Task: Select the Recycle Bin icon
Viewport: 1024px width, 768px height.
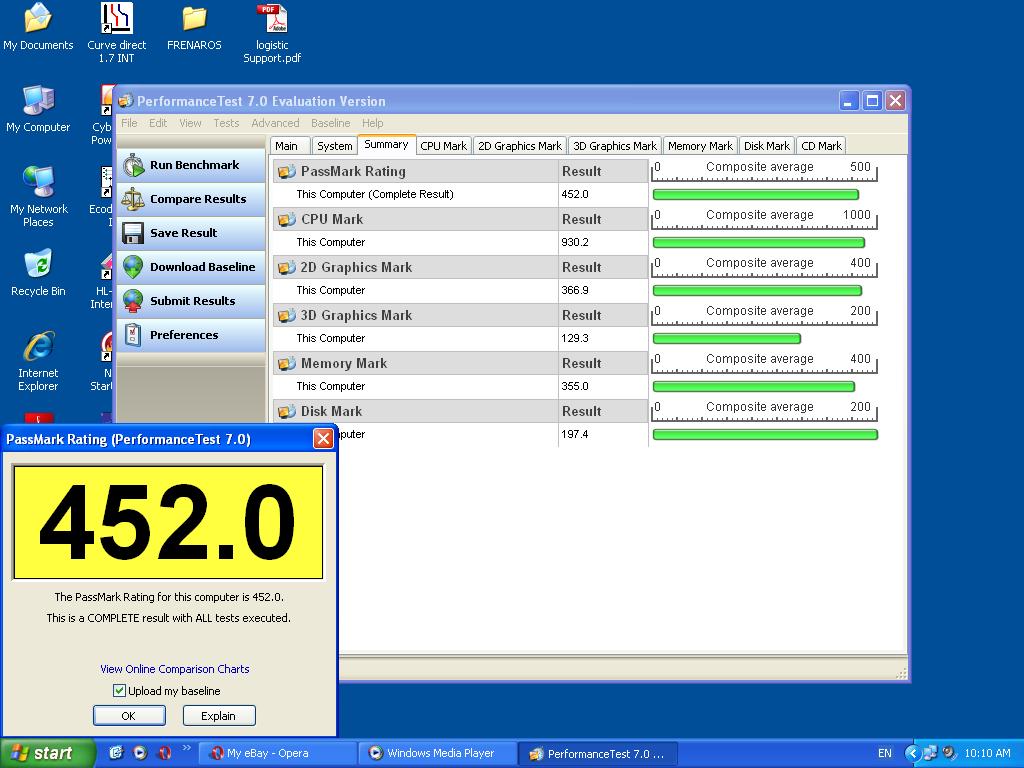Action: coord(38,264)
